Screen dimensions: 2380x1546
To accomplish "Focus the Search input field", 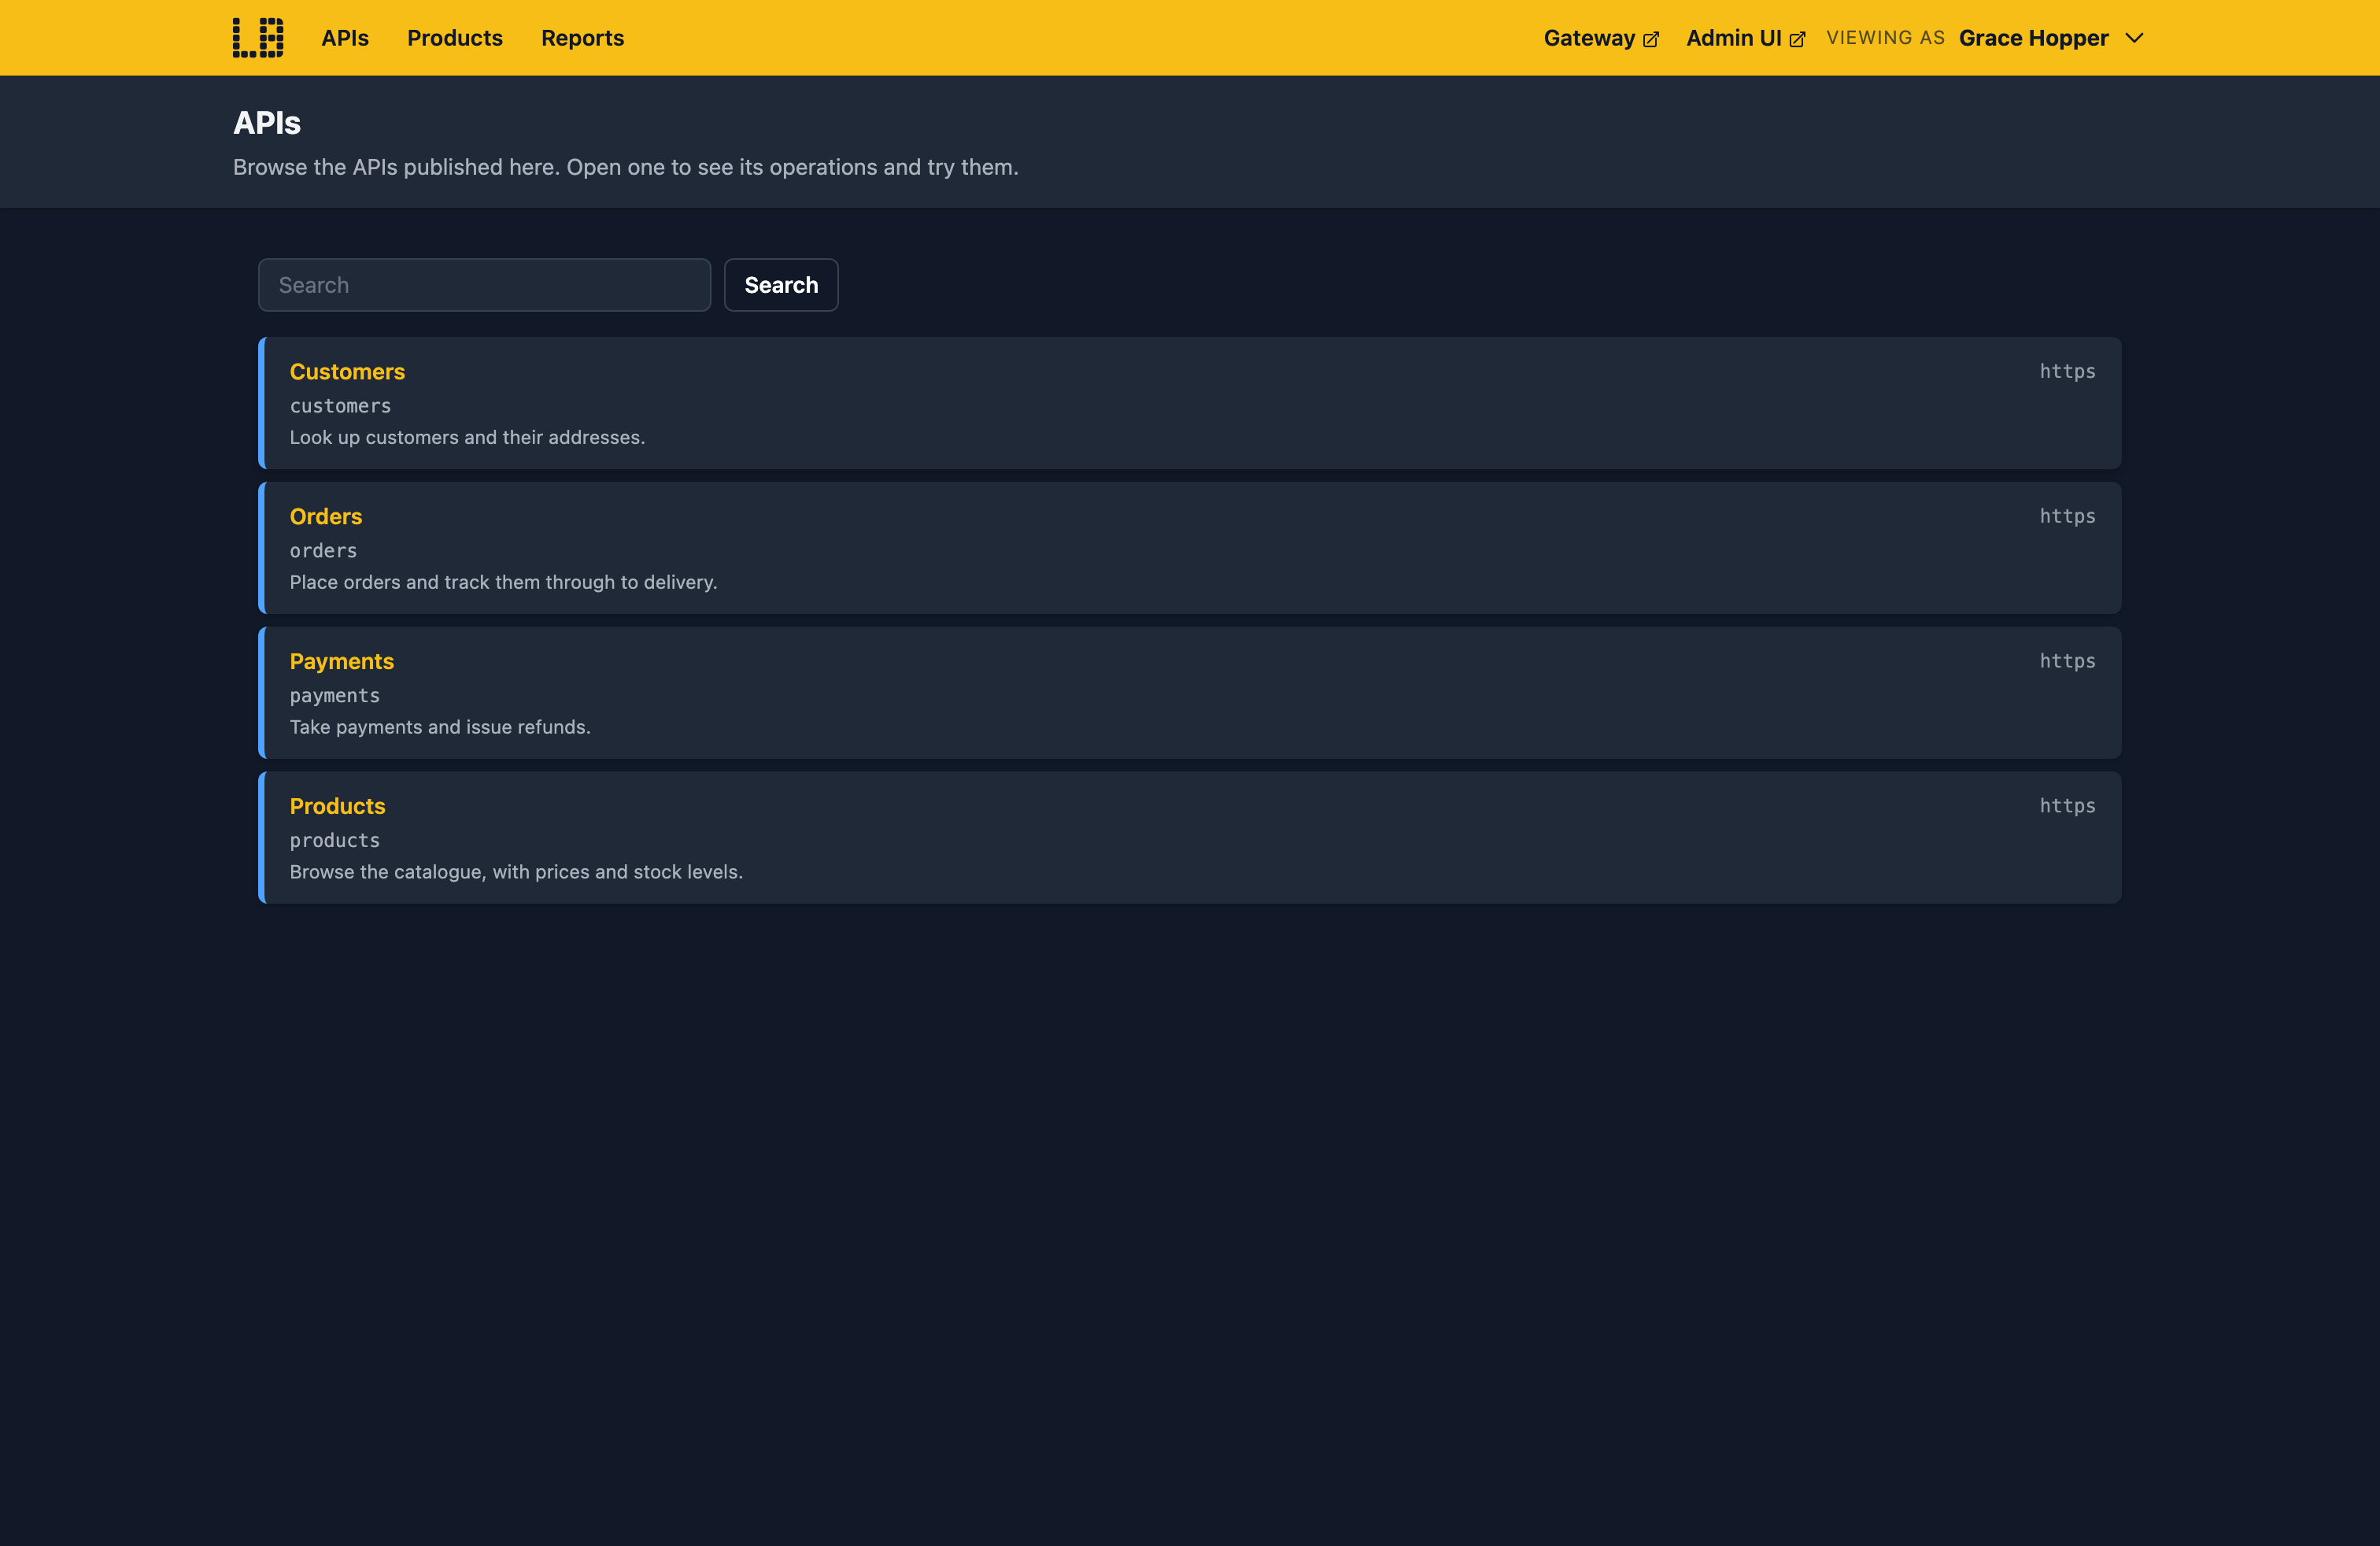I will (x=485, y=285).
